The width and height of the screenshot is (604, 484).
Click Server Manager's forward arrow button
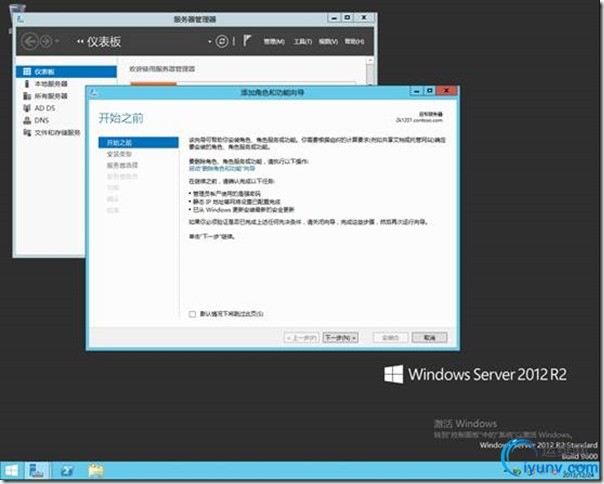(x=46, y=41)
